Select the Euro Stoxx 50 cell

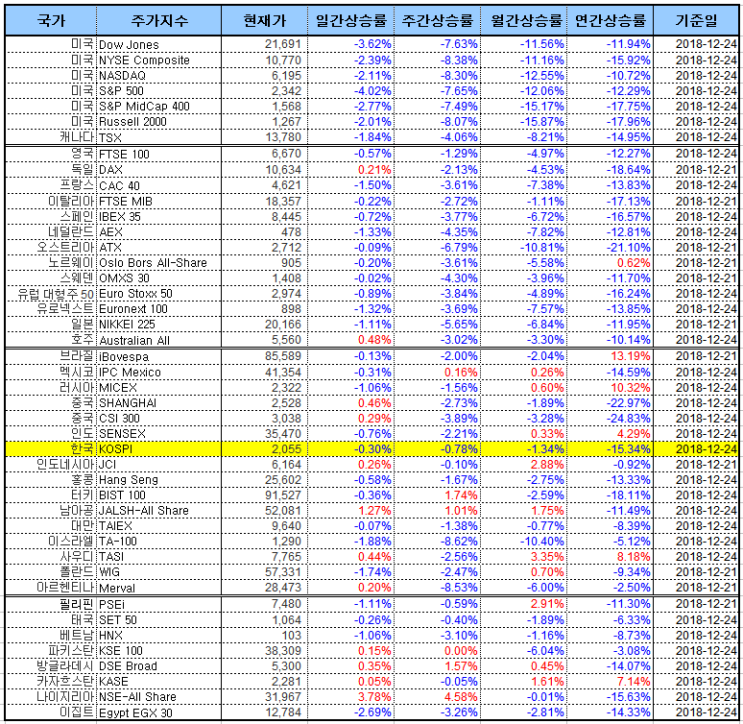[x=159, y=293]
